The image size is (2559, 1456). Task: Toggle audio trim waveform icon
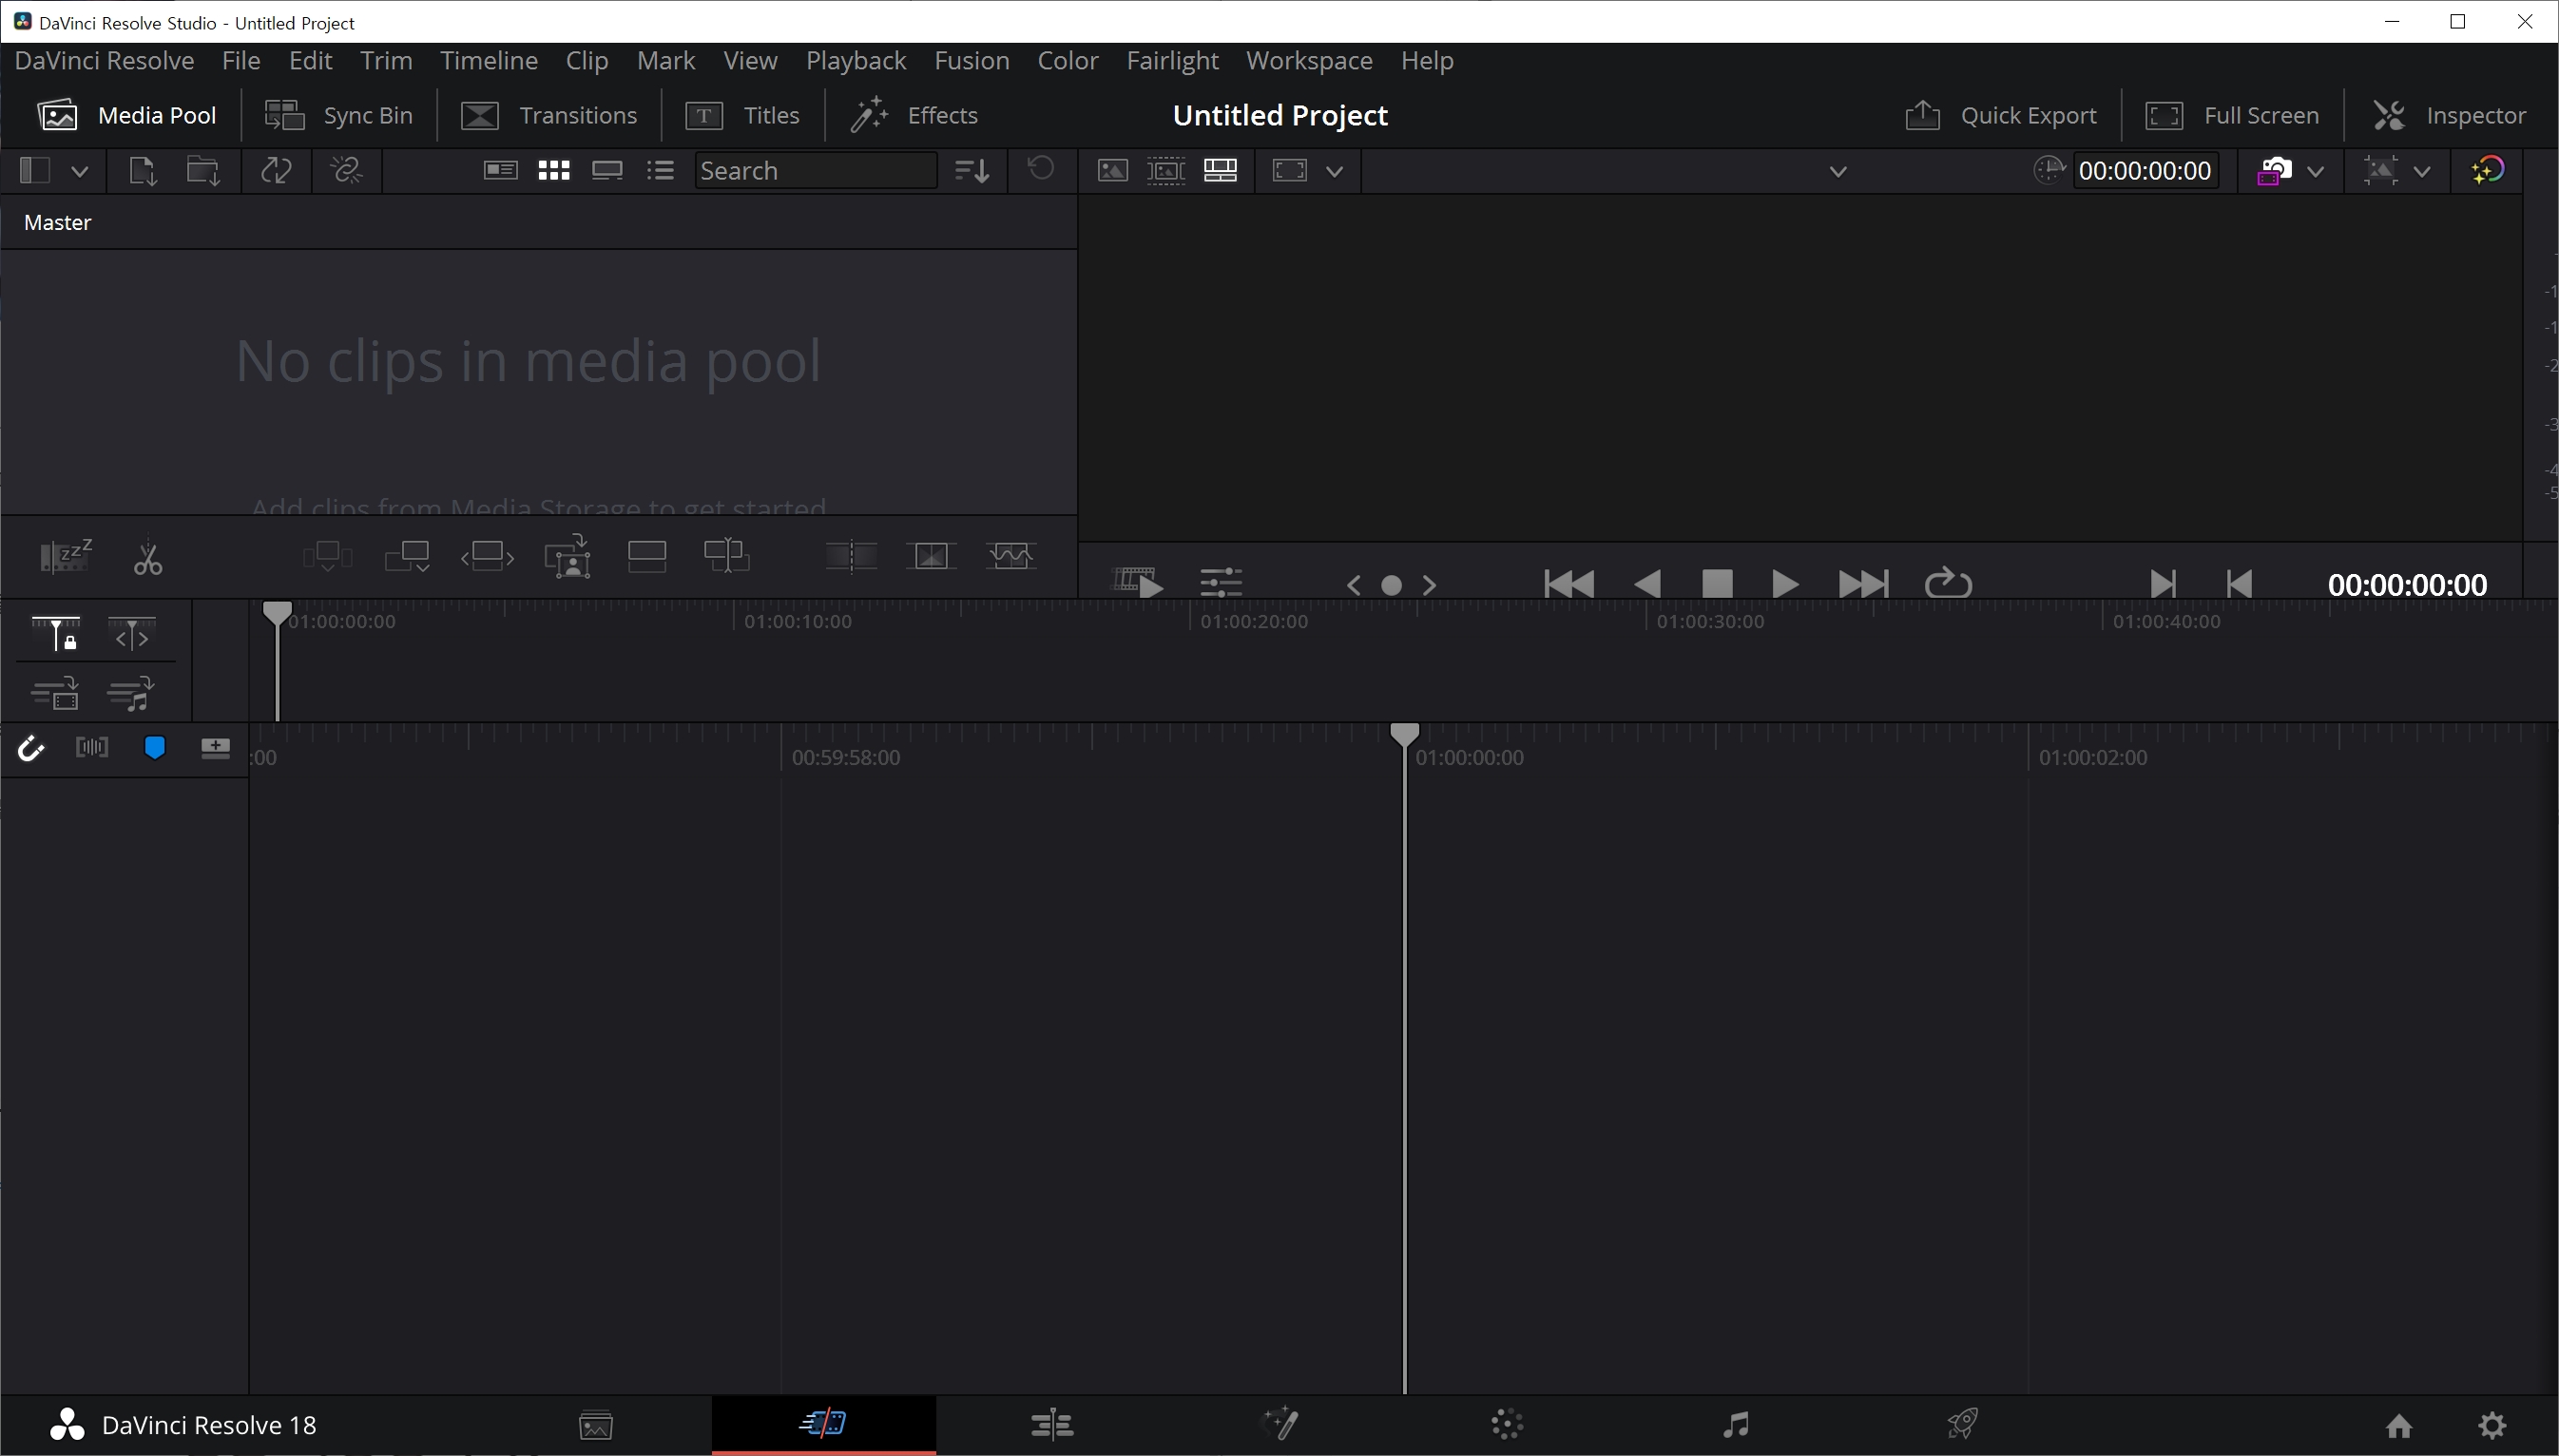(92, 748)
